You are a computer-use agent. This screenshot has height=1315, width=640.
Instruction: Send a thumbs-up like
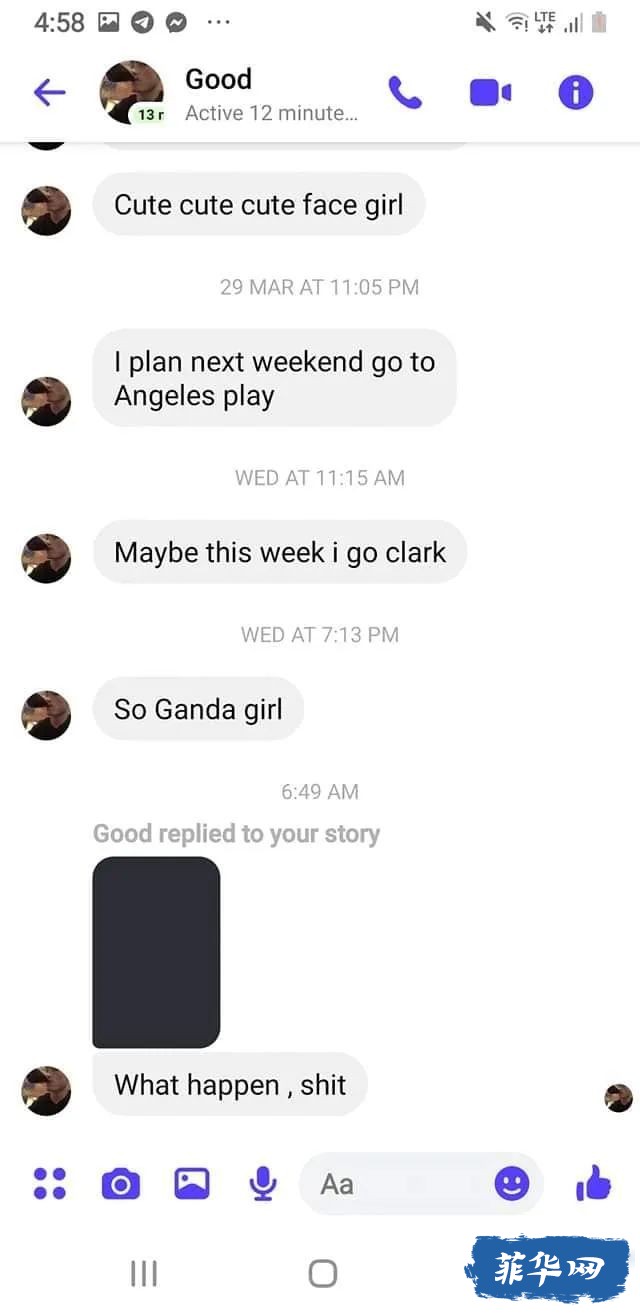click(593, 1184)
